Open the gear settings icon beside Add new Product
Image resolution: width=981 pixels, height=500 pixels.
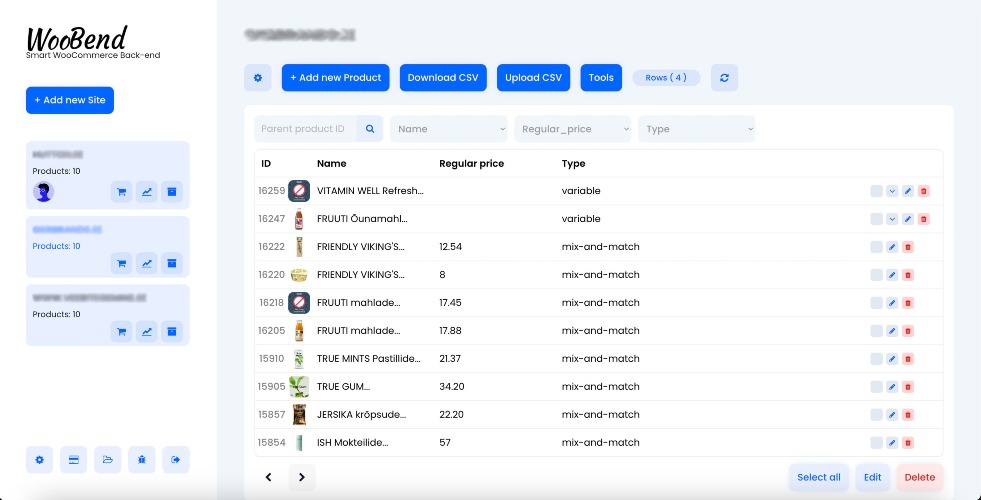[x=258, y=78]
